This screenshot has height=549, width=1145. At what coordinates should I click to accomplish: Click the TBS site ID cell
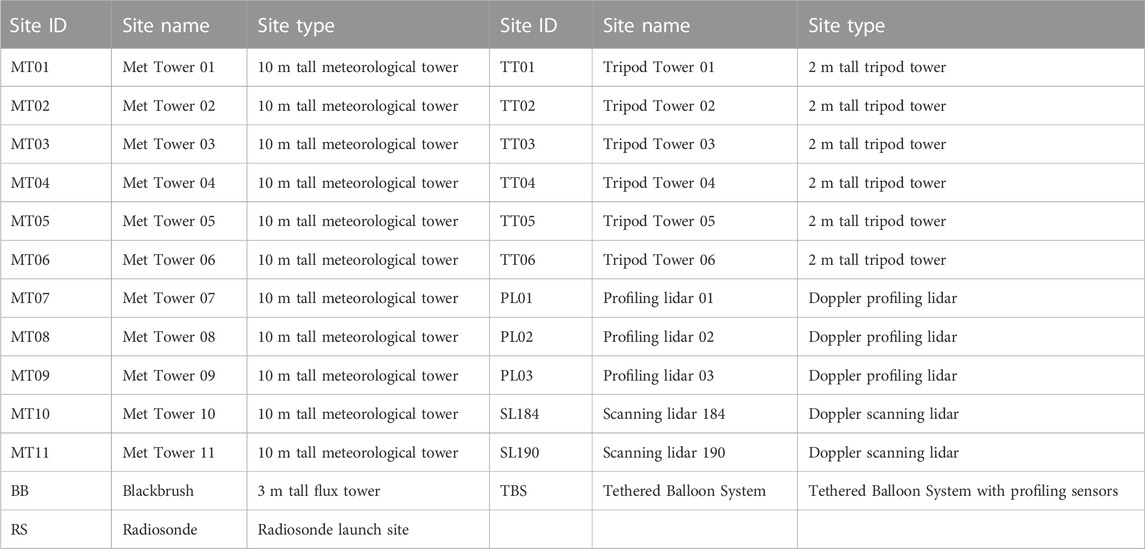pyautogui.click(x=540, y=491)
